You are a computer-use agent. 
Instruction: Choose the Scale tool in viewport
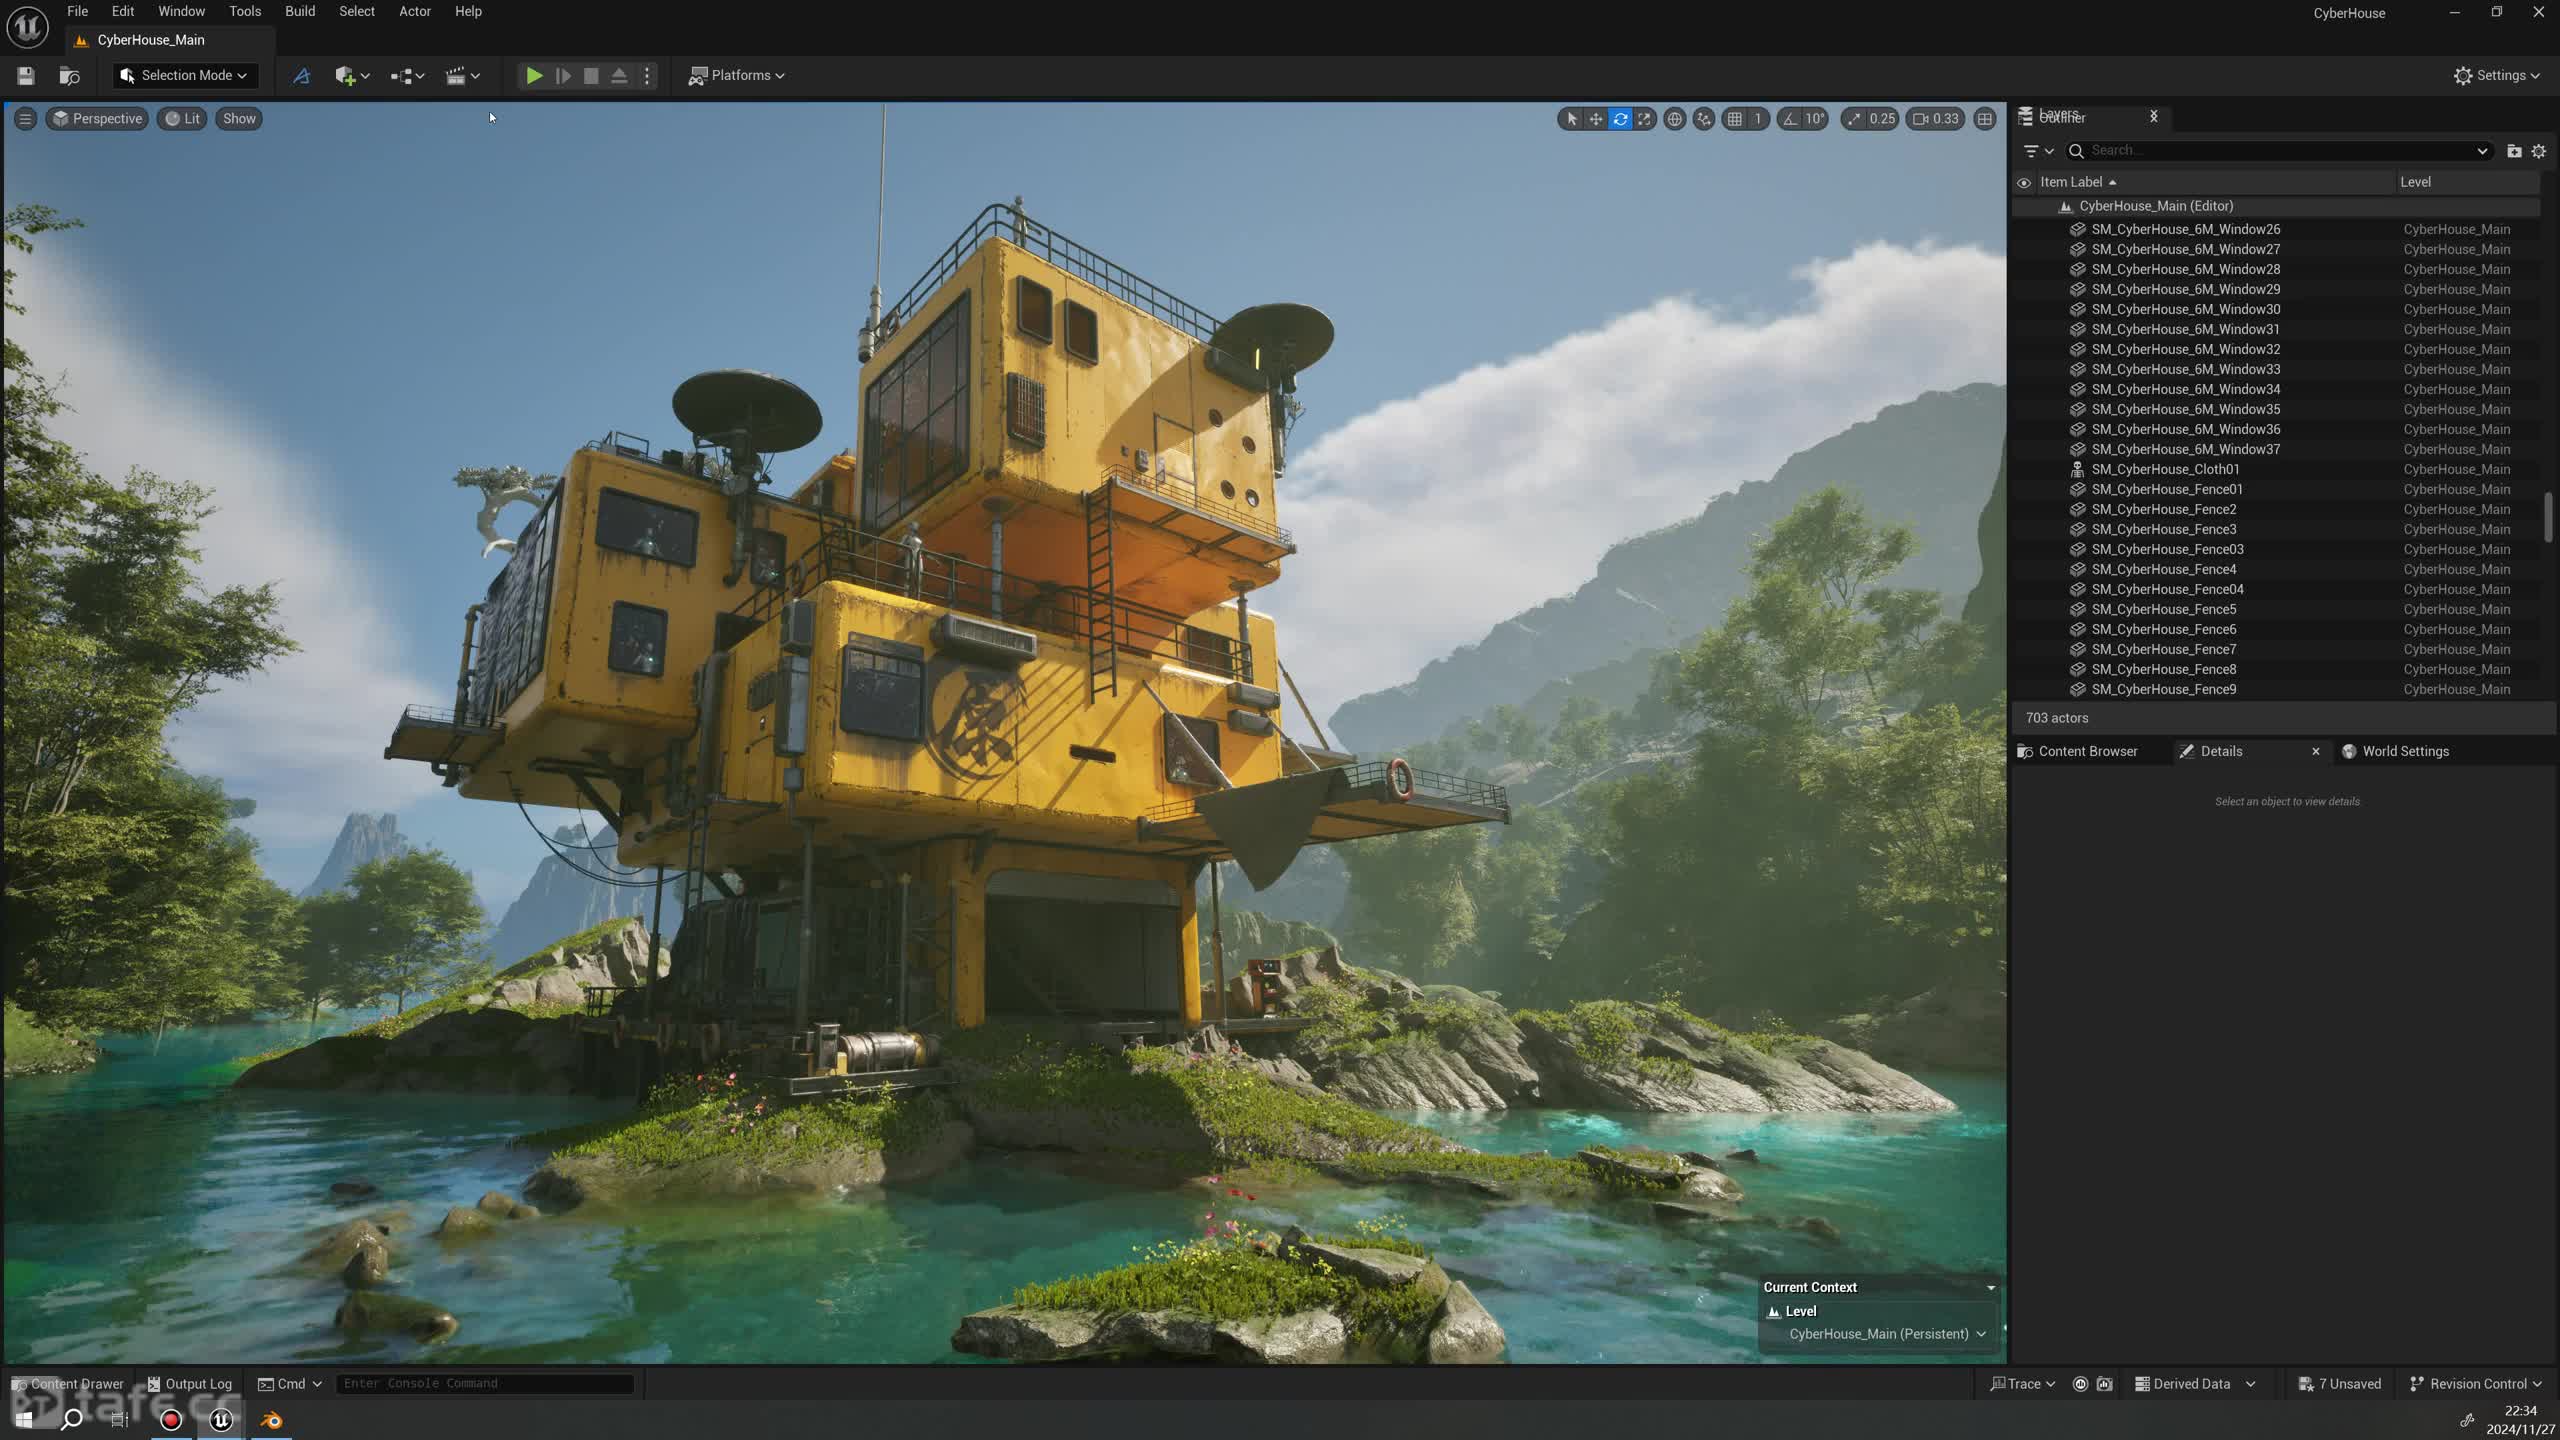pyautogui.click(x=1644, y=119)
